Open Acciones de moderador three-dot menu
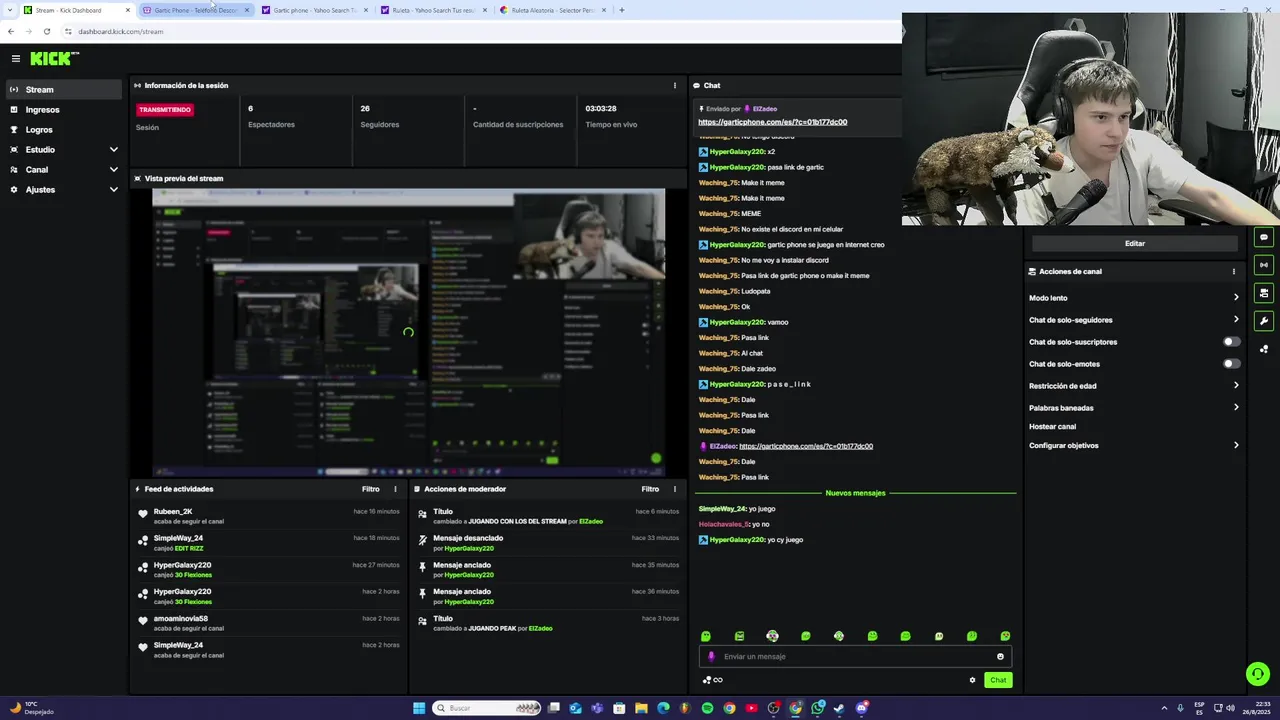The image size is (1280, 720). (x=675, y=489)
